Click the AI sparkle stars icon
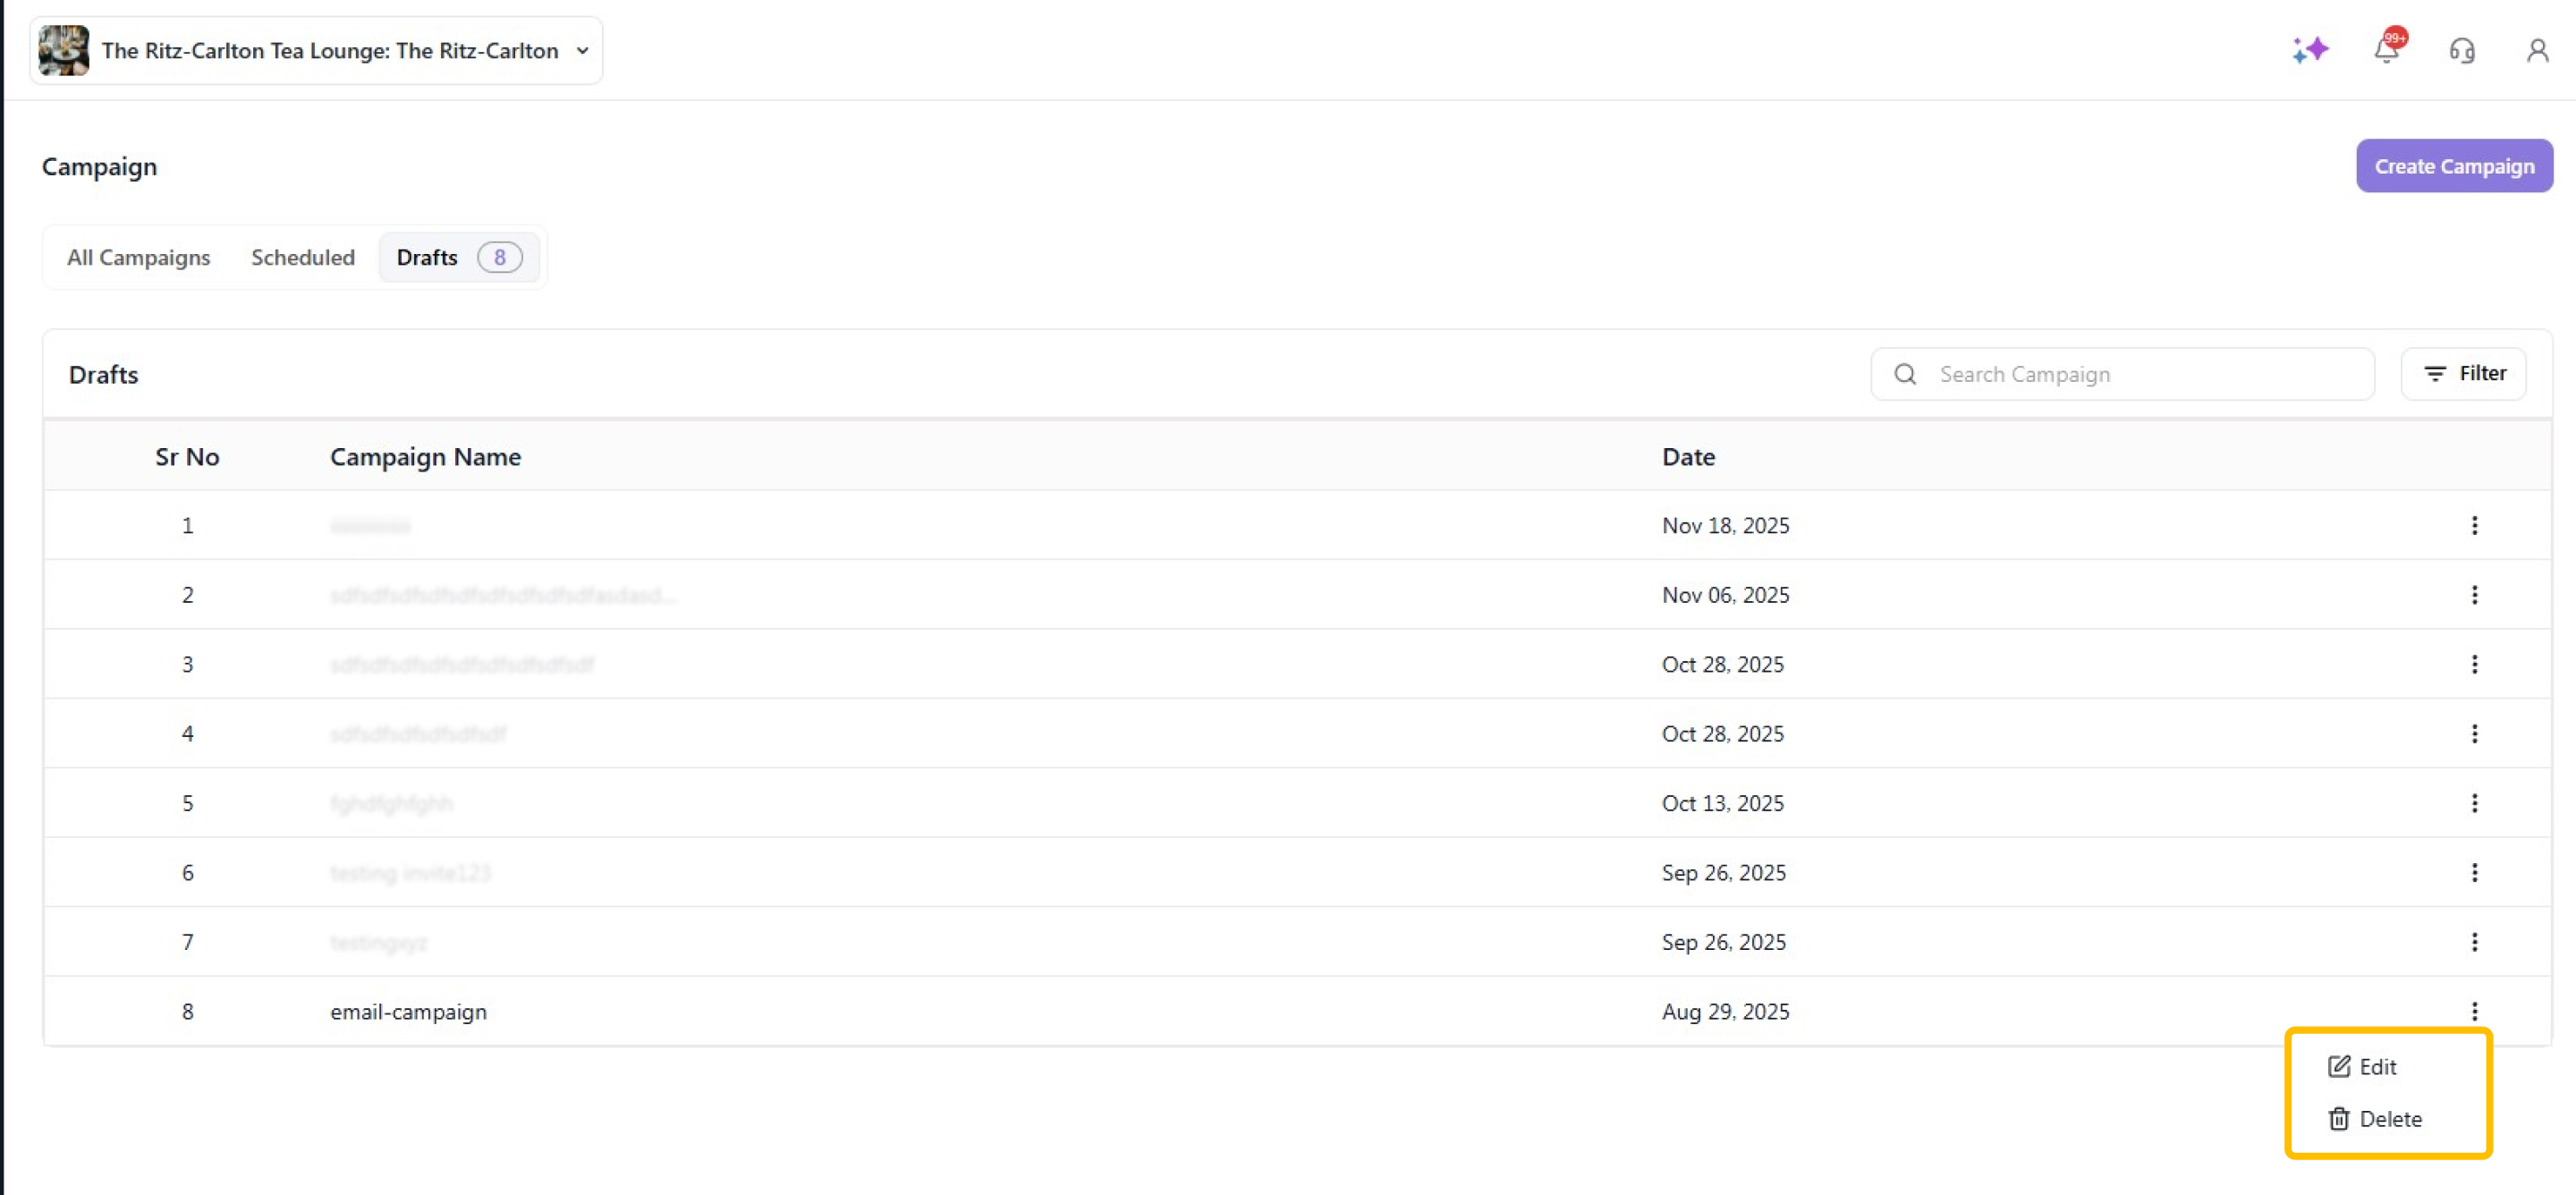 [2310, 50]
